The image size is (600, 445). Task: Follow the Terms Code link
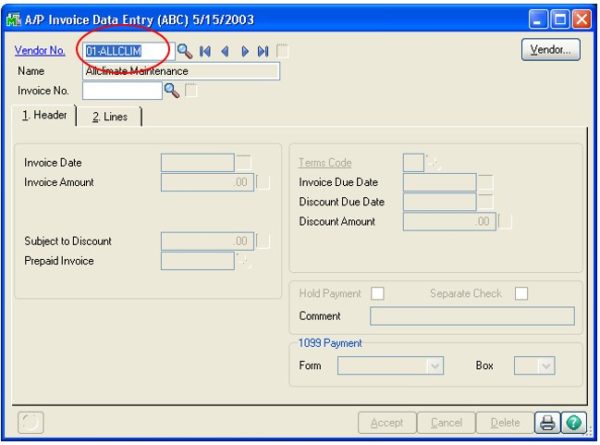tap(325, 163)
